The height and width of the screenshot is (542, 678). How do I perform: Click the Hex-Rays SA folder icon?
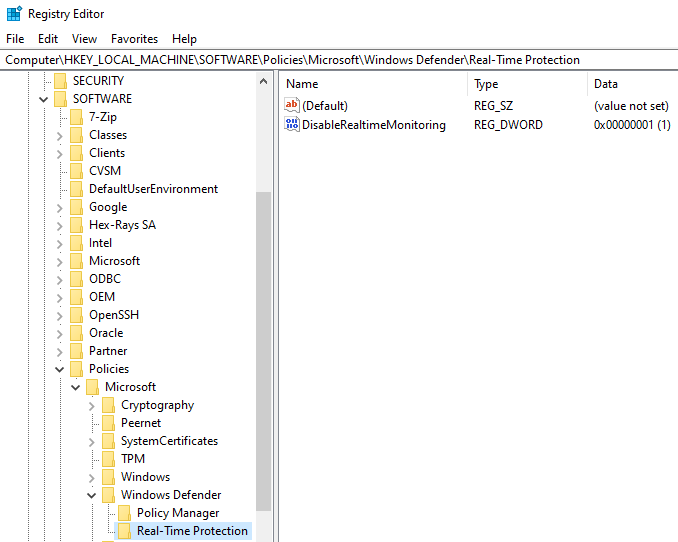coord(76,225)
